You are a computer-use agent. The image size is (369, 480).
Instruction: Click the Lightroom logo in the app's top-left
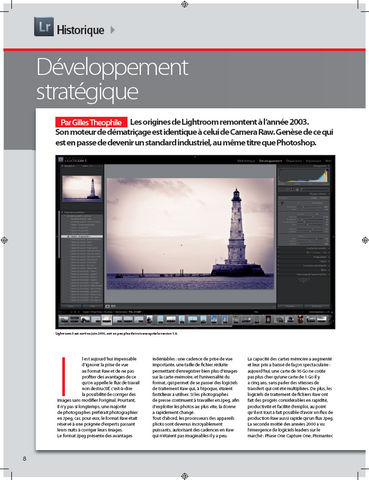61,160
